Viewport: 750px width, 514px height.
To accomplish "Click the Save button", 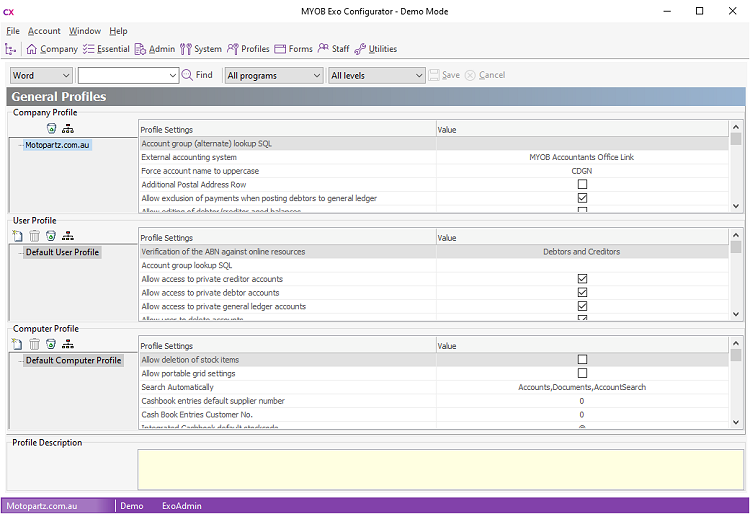I will tap(444, 75).
